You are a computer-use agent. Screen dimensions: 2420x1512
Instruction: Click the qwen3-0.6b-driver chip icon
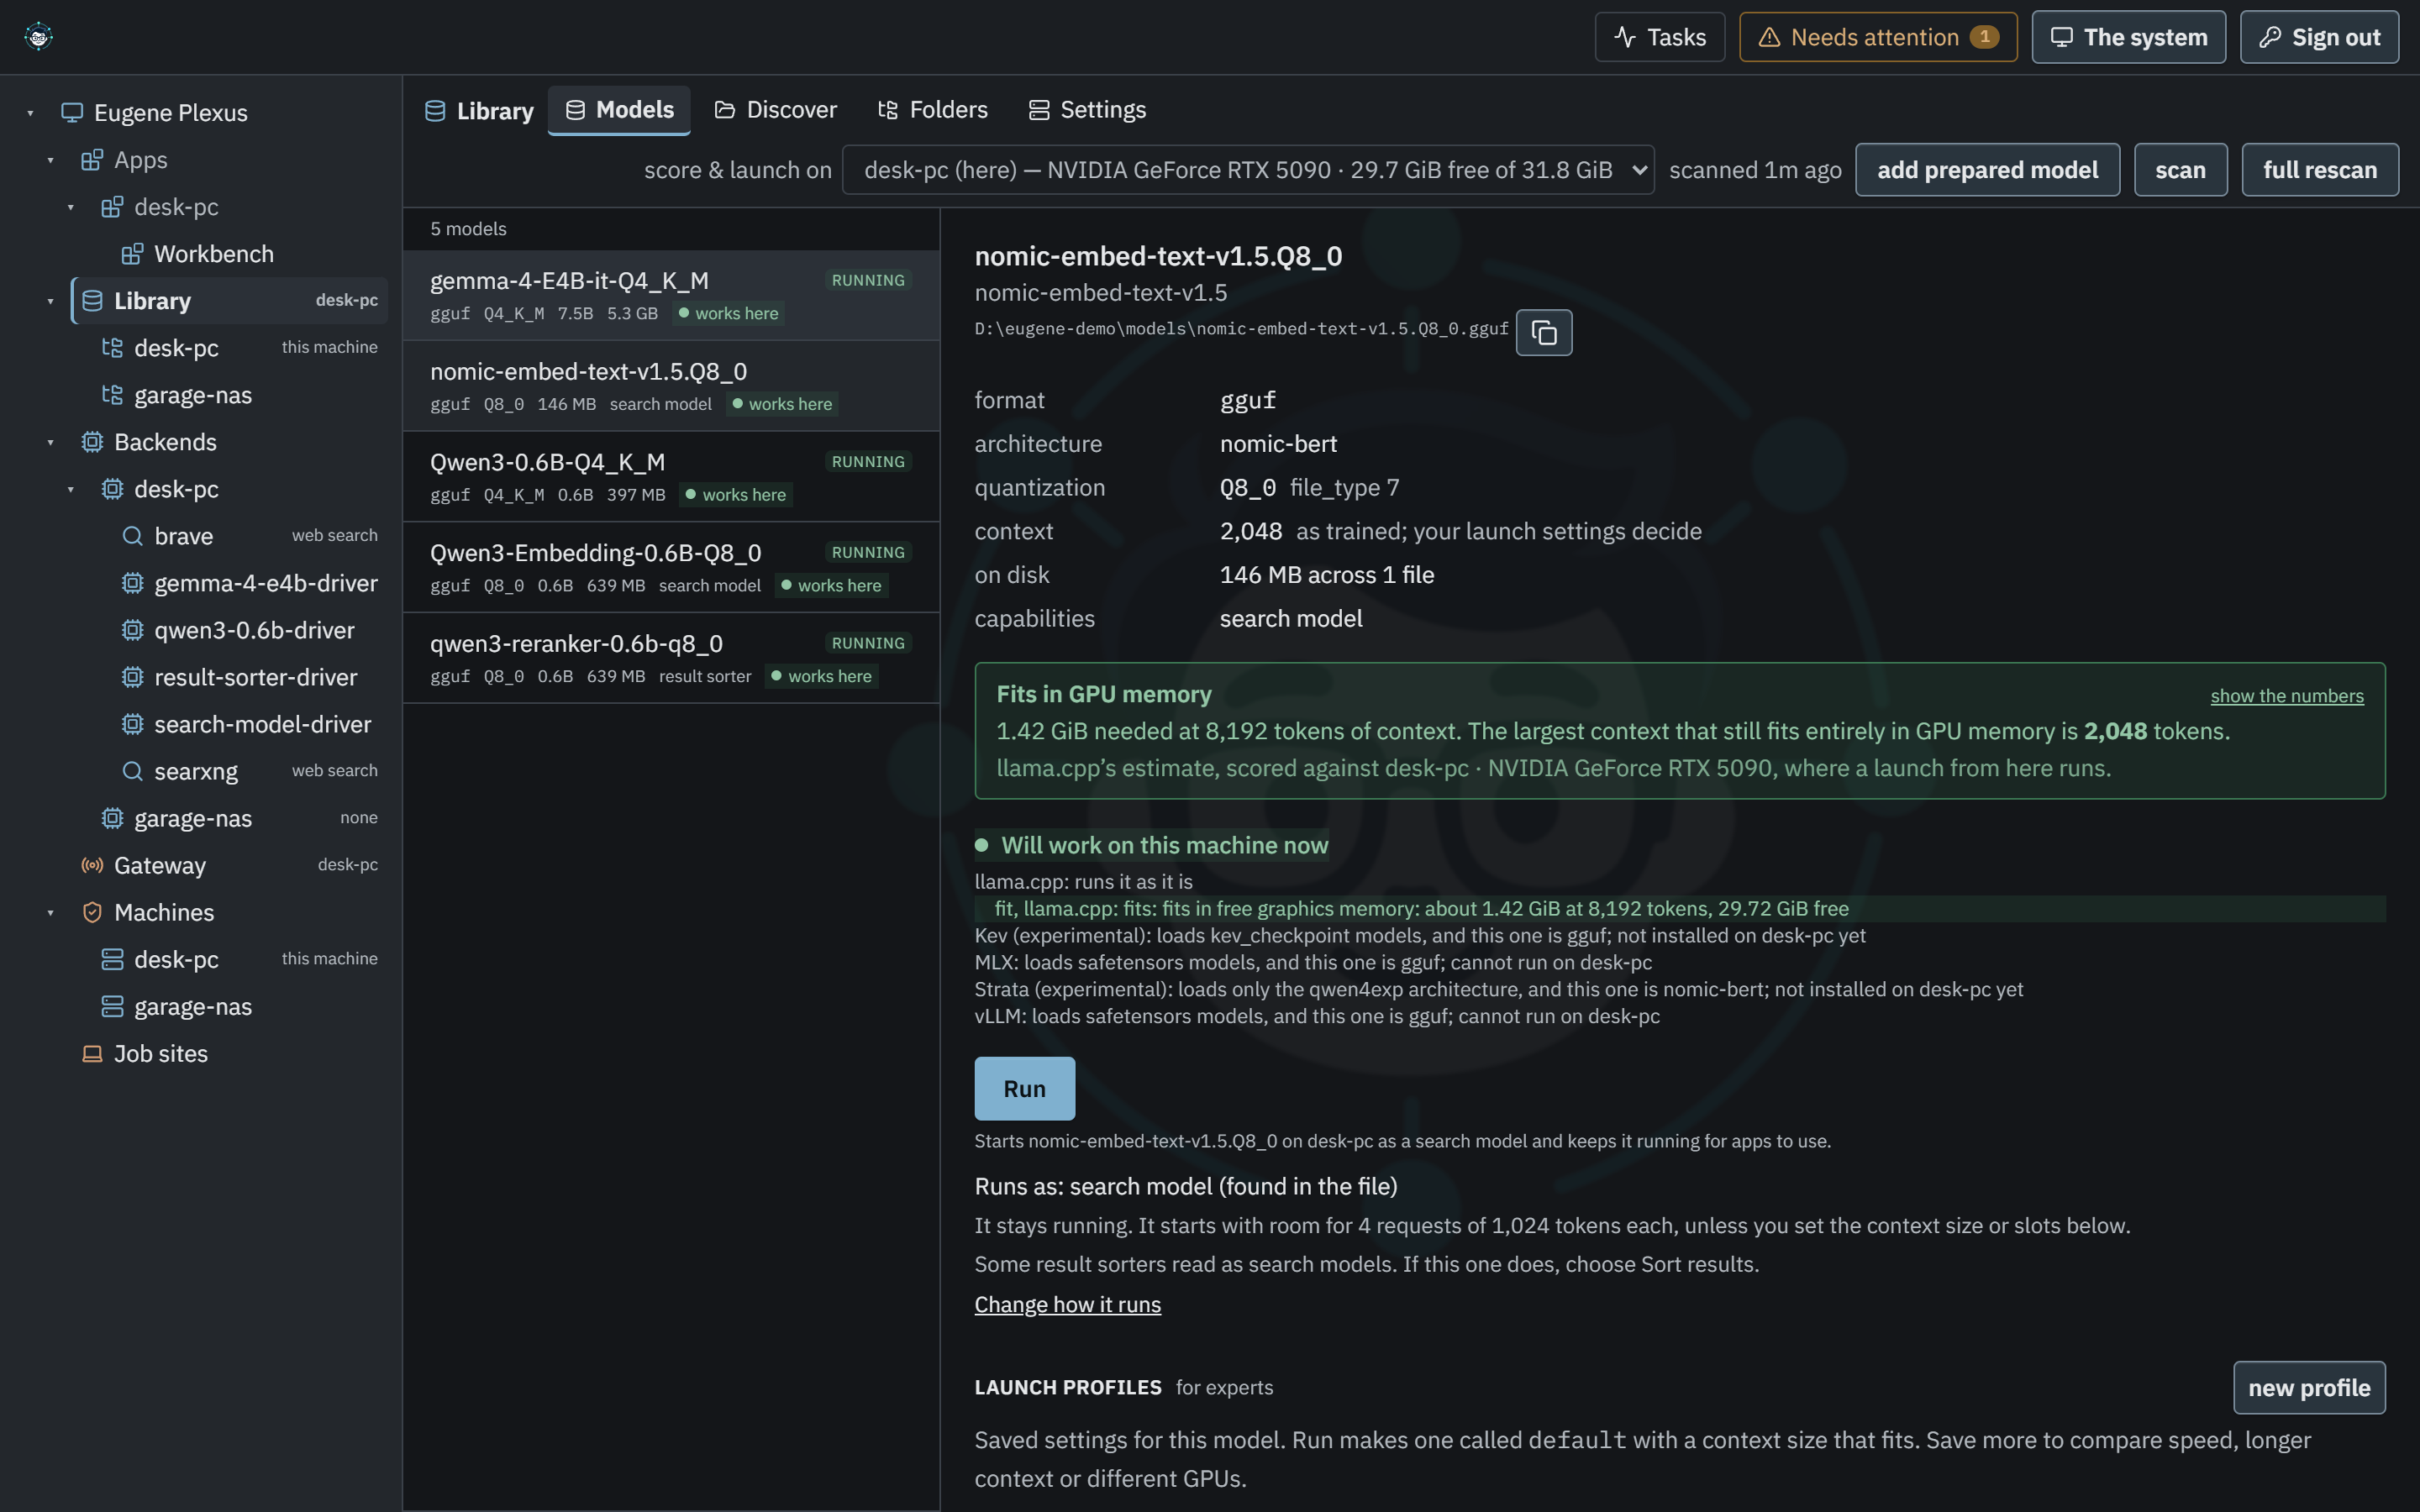(x=132, y=630)
